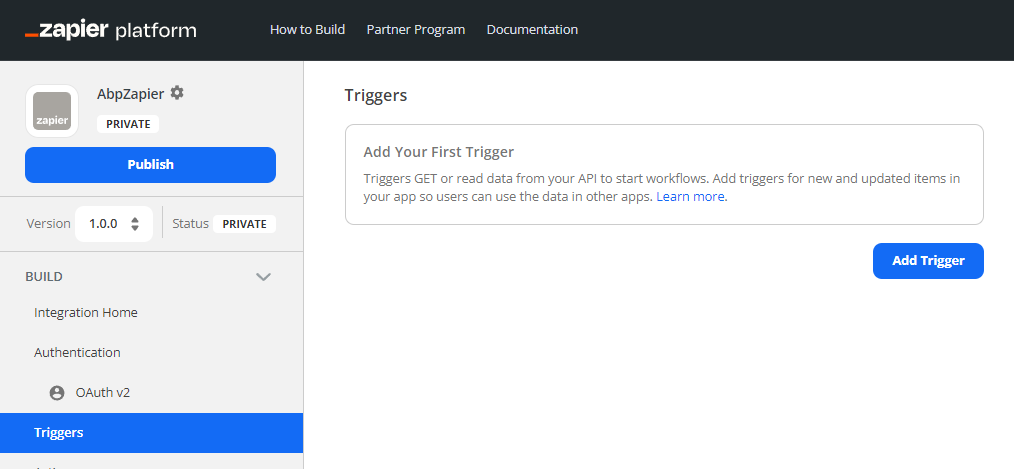
Task: Open the Documentation link
Action: tap(532, 30)
